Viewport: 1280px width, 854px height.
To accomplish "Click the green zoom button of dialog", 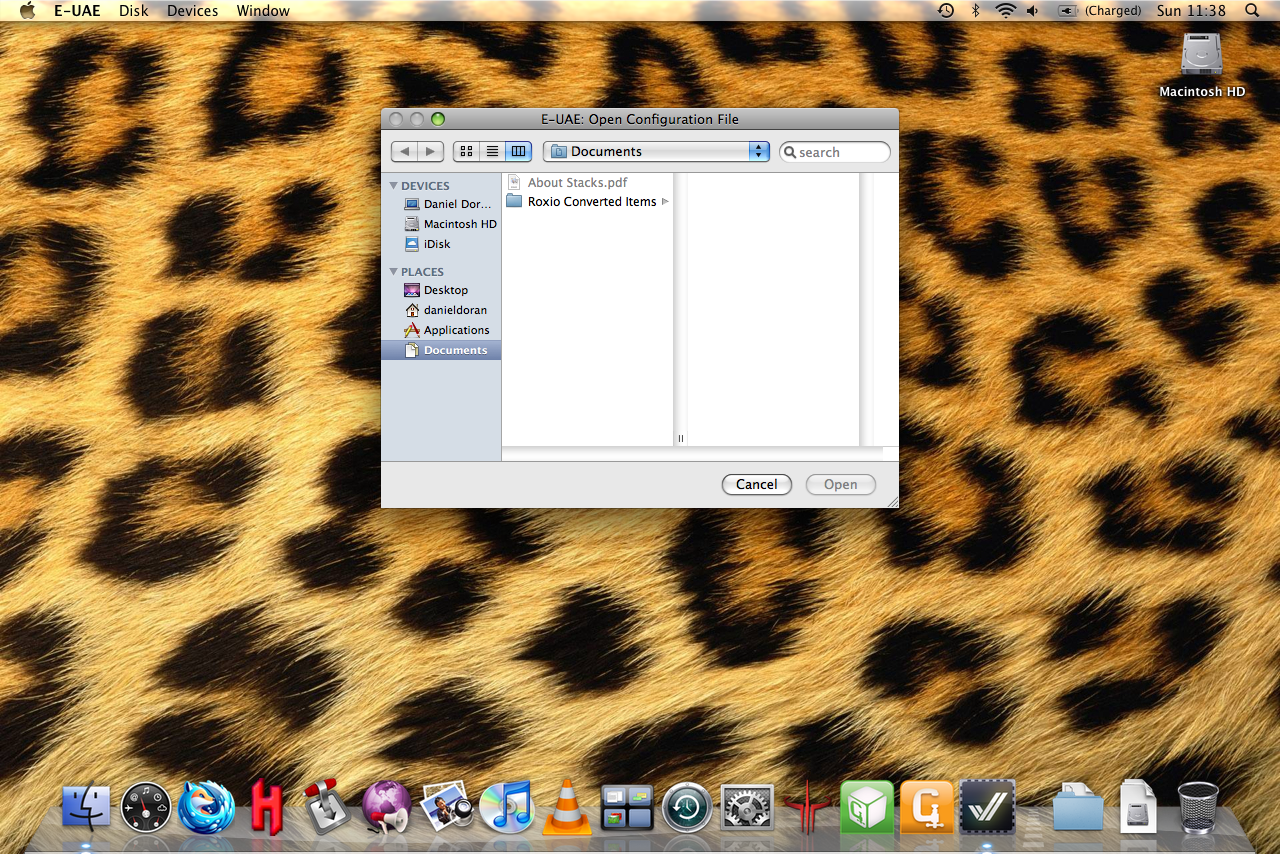I will (x=438, y=119).
